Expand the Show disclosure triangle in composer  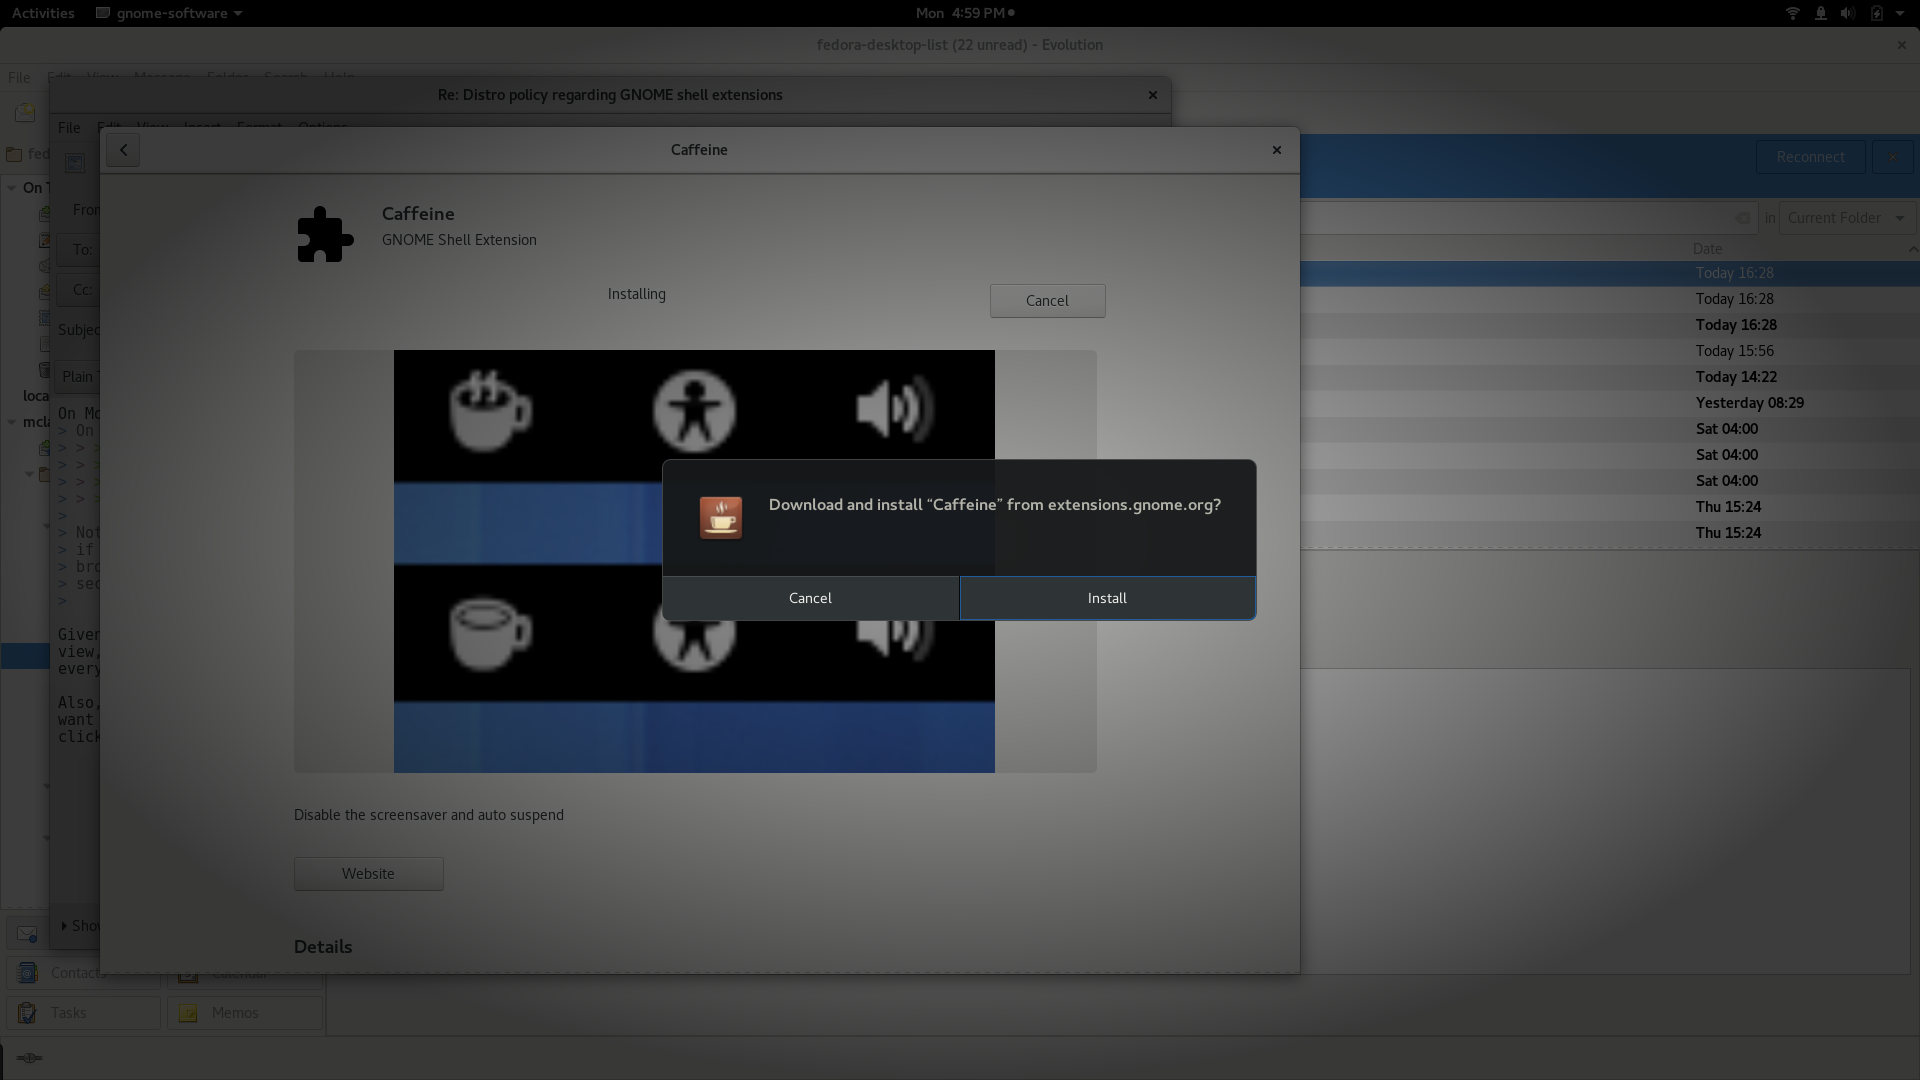tap(64, 926)
